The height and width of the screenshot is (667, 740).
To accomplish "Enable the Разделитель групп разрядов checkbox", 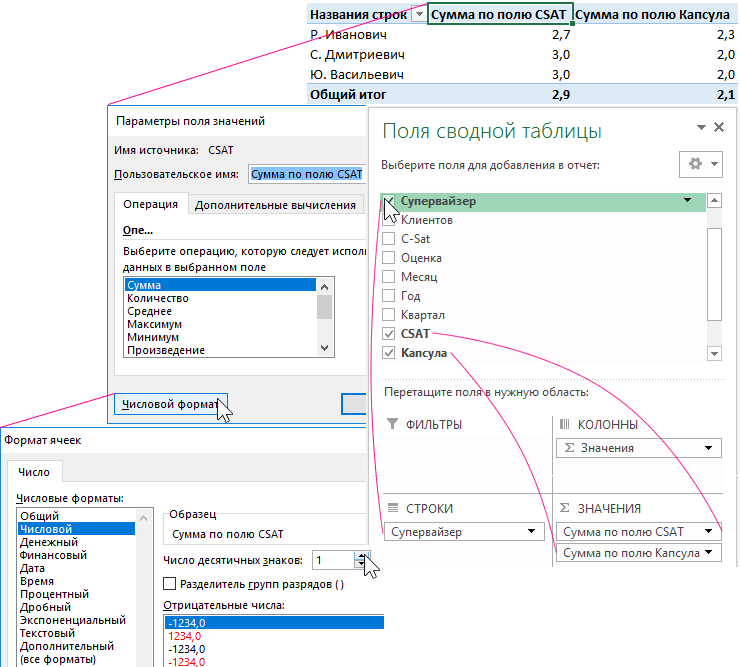I will (x=169, y=584).
